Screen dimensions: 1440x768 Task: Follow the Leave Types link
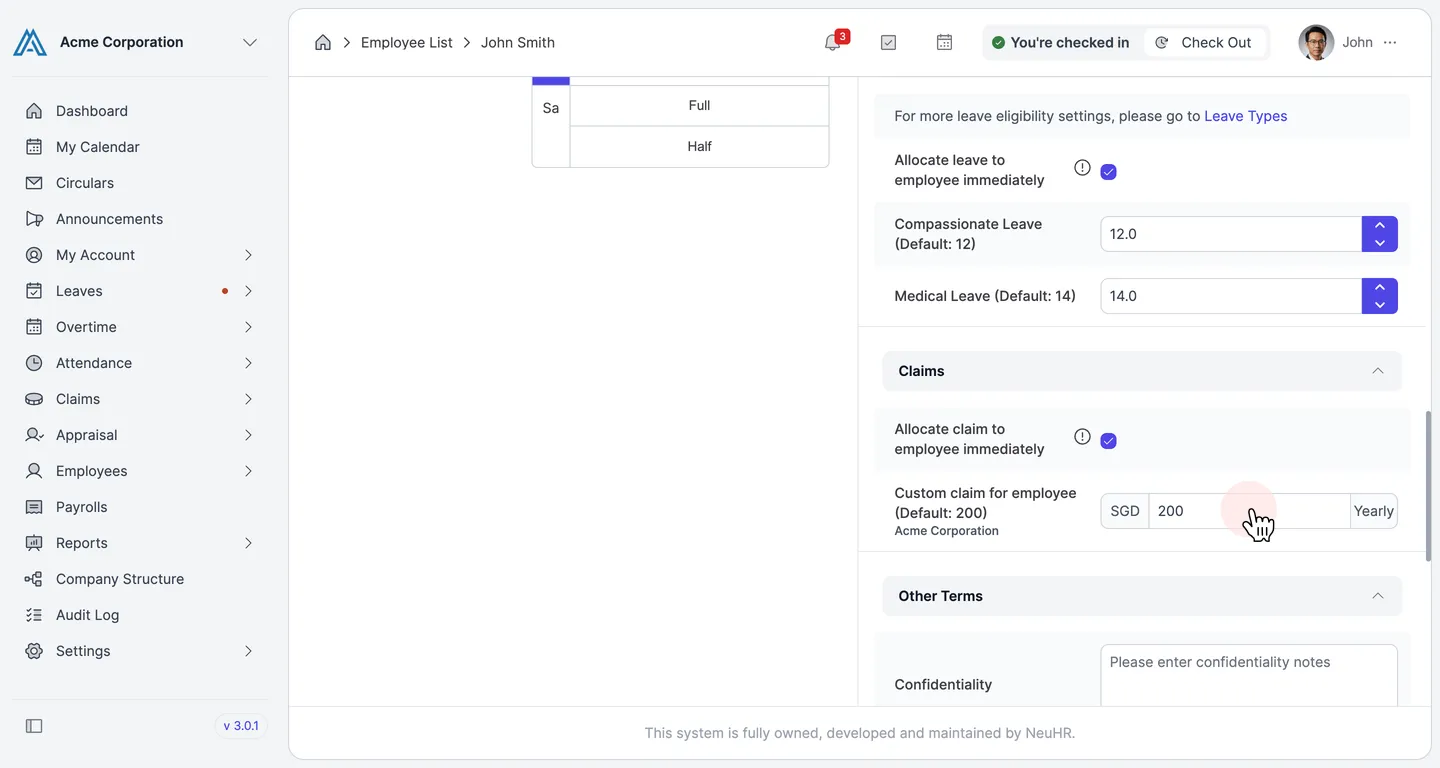click(1245, 116)
